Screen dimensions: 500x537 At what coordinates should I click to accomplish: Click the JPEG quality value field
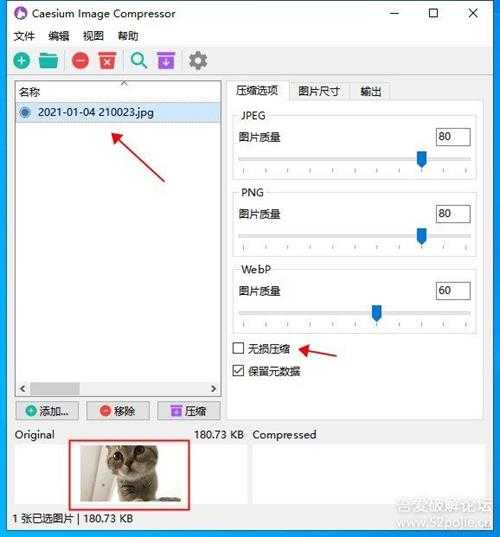(x=453, y=137)
